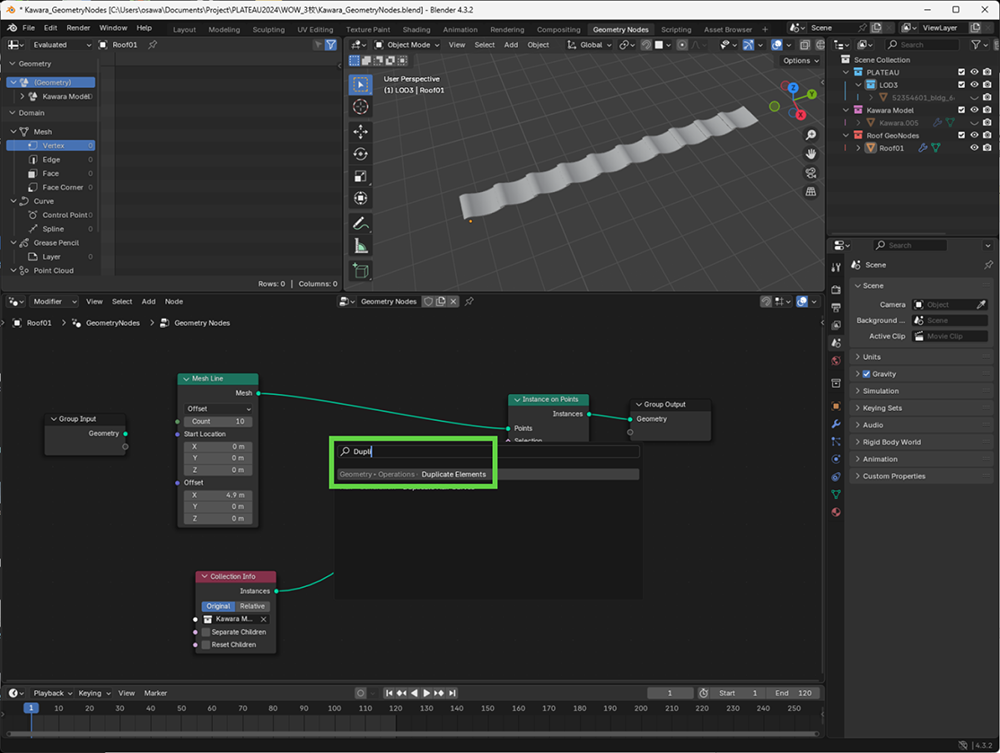Uncheck Roof GeoNodes collection checkbox
The height and width of the screenshot is (753, 1000).
pos(962,135)
